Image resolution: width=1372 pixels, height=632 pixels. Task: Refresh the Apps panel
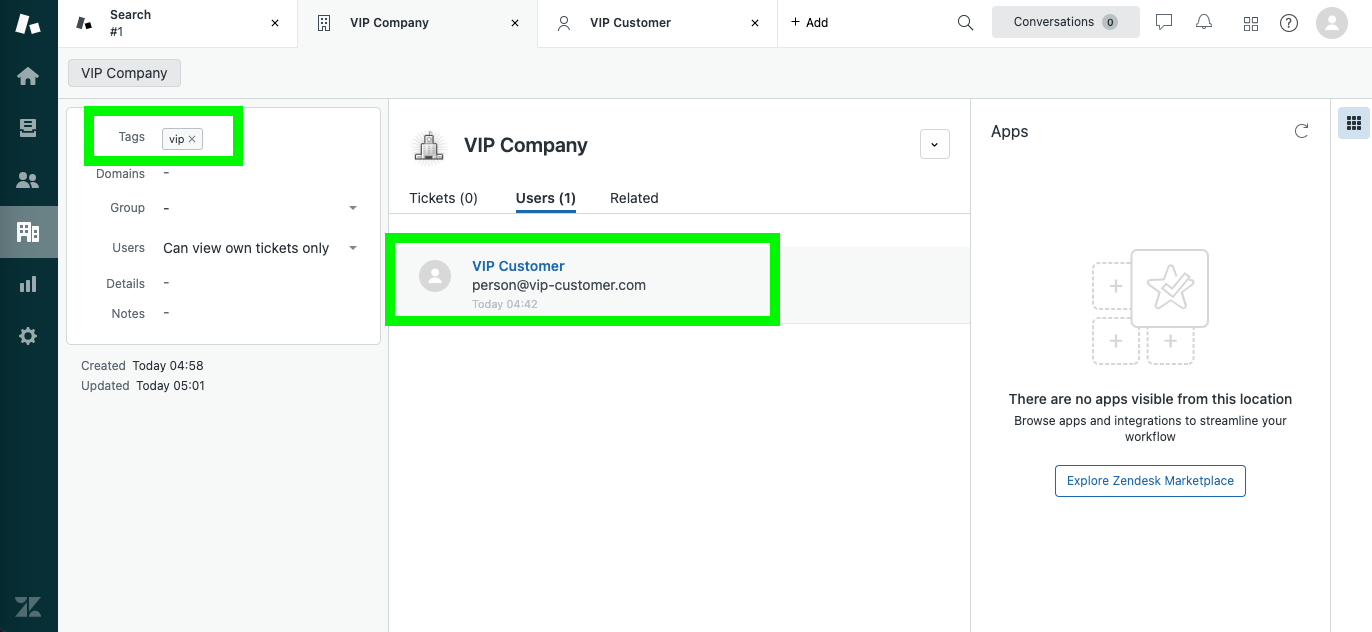(1301, 131)
